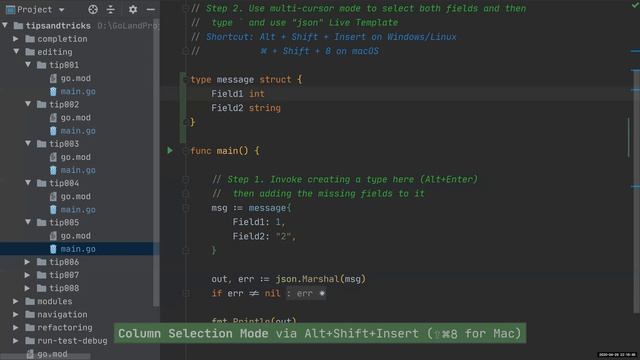Expand the modules folder
The height and width of the screenshot is (360, 640).
[16, 301]
